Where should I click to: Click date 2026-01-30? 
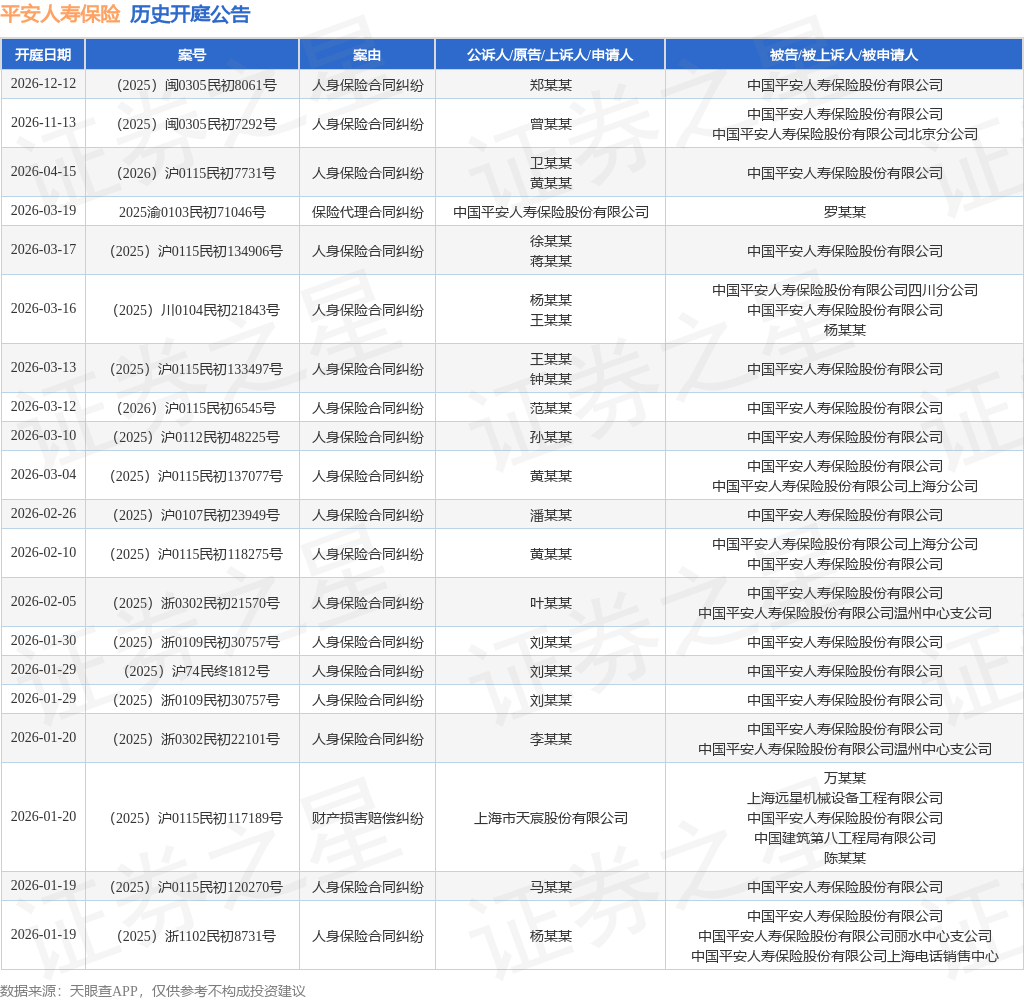coord(43,641)
